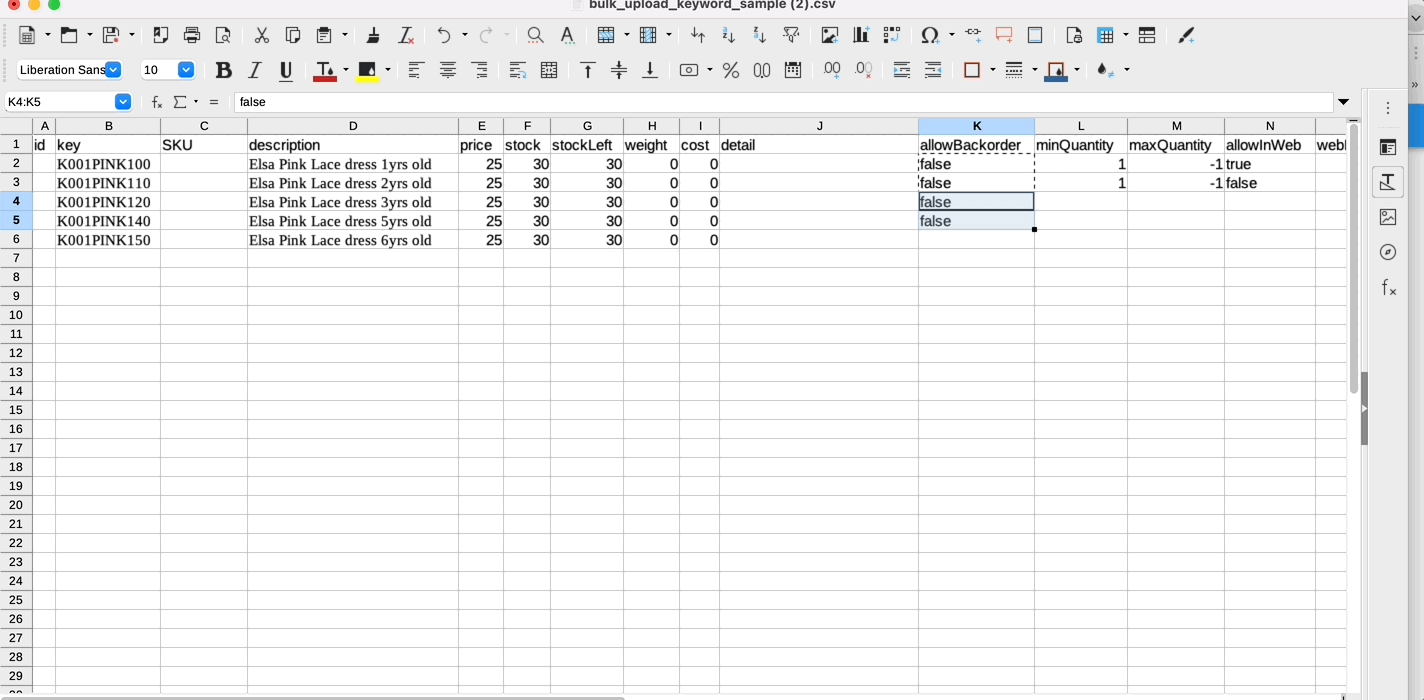Open the Navigator from the sidebar
This screenshot has width=1424, height=700.
(x=1387, y=252)
